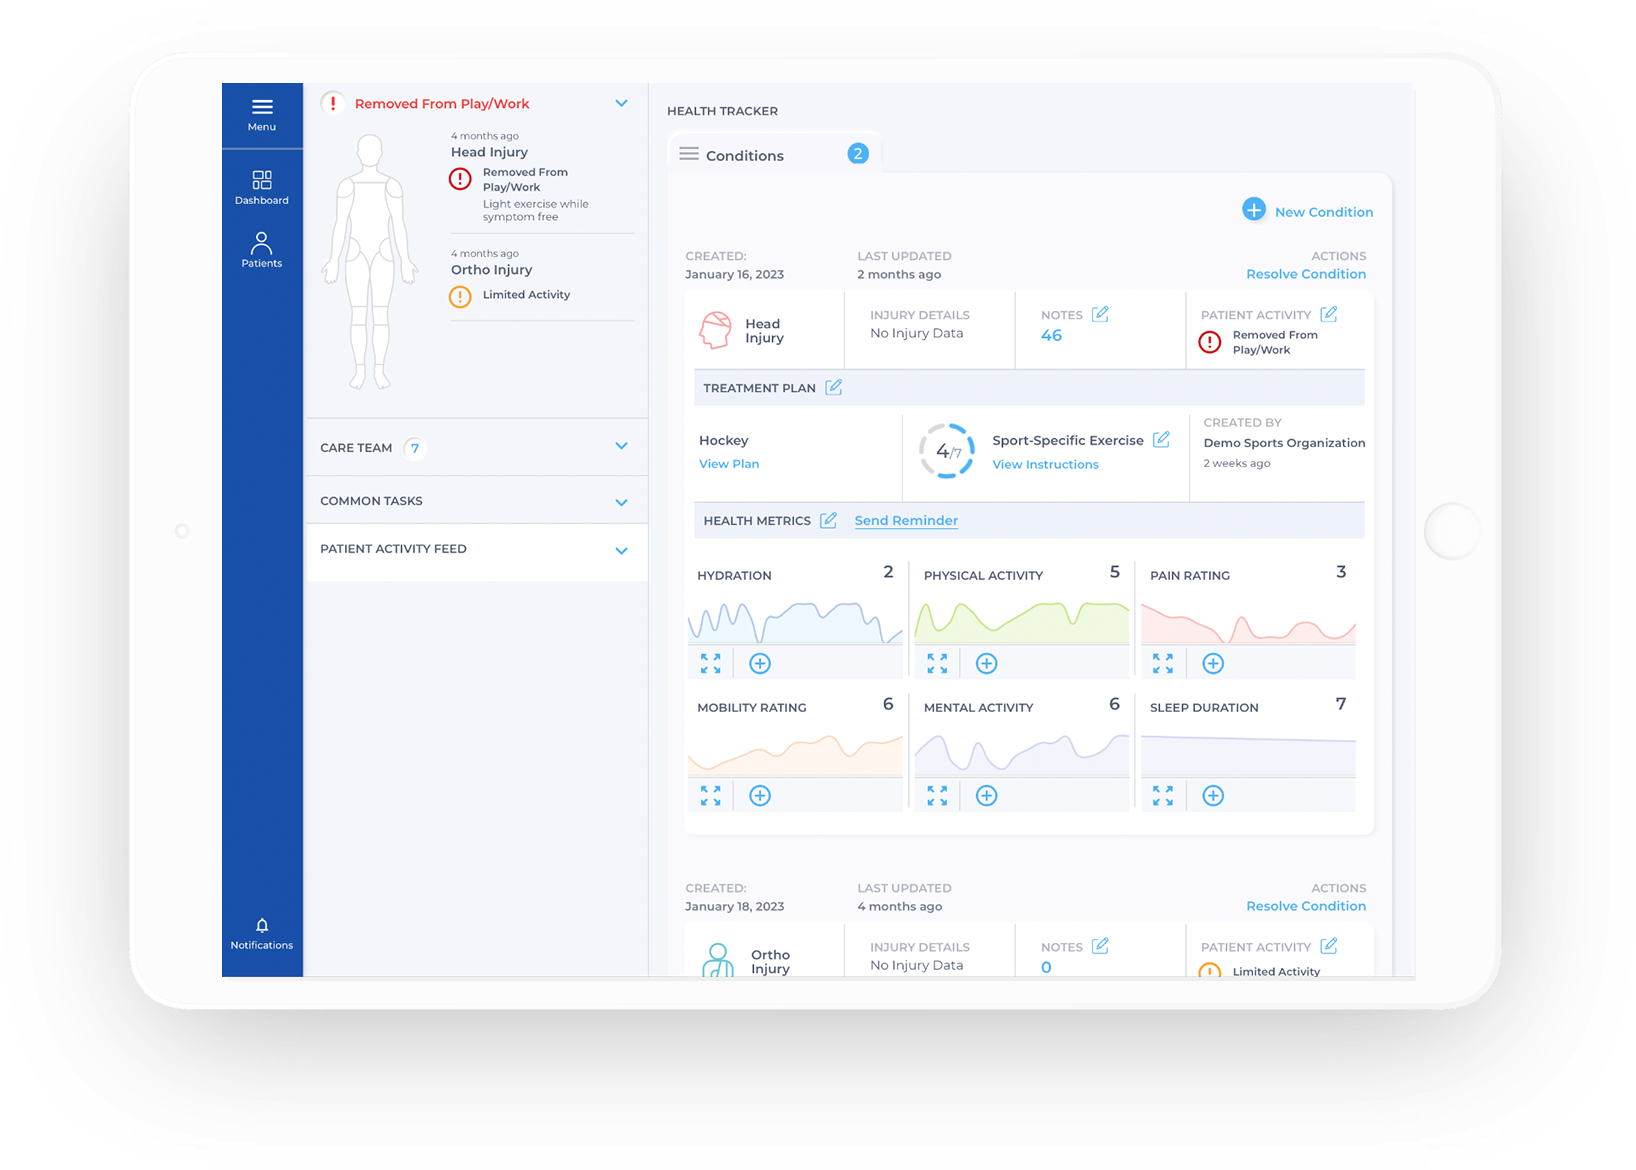Click 'No Injury Data' under Head Injury
This screenshot has width=1636, height=1170.
click(916, 333)
